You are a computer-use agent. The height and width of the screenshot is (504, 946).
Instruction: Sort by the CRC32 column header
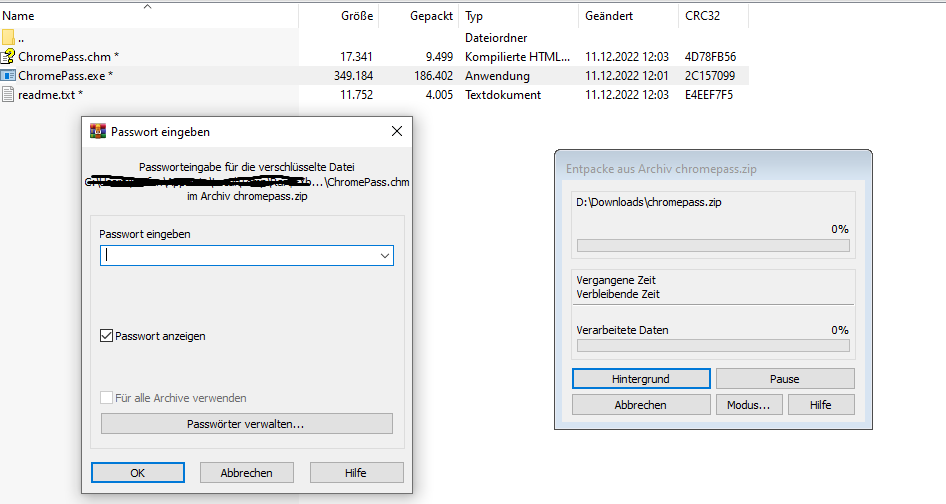[702, 16]
